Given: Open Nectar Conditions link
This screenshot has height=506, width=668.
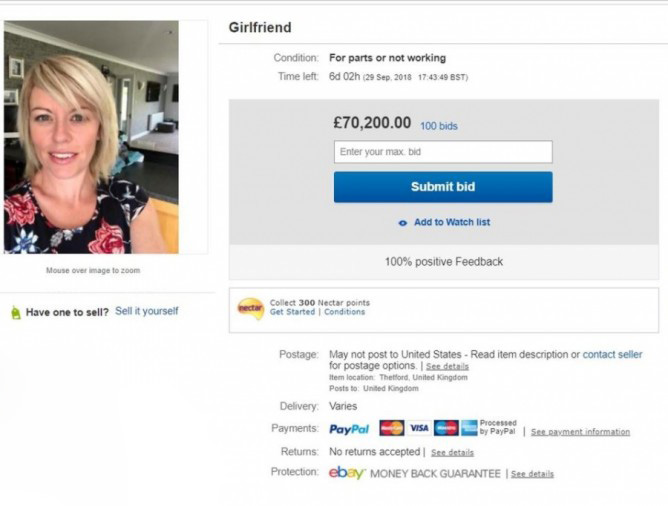Looking at the screenshot, I should [x=344, y=312].
